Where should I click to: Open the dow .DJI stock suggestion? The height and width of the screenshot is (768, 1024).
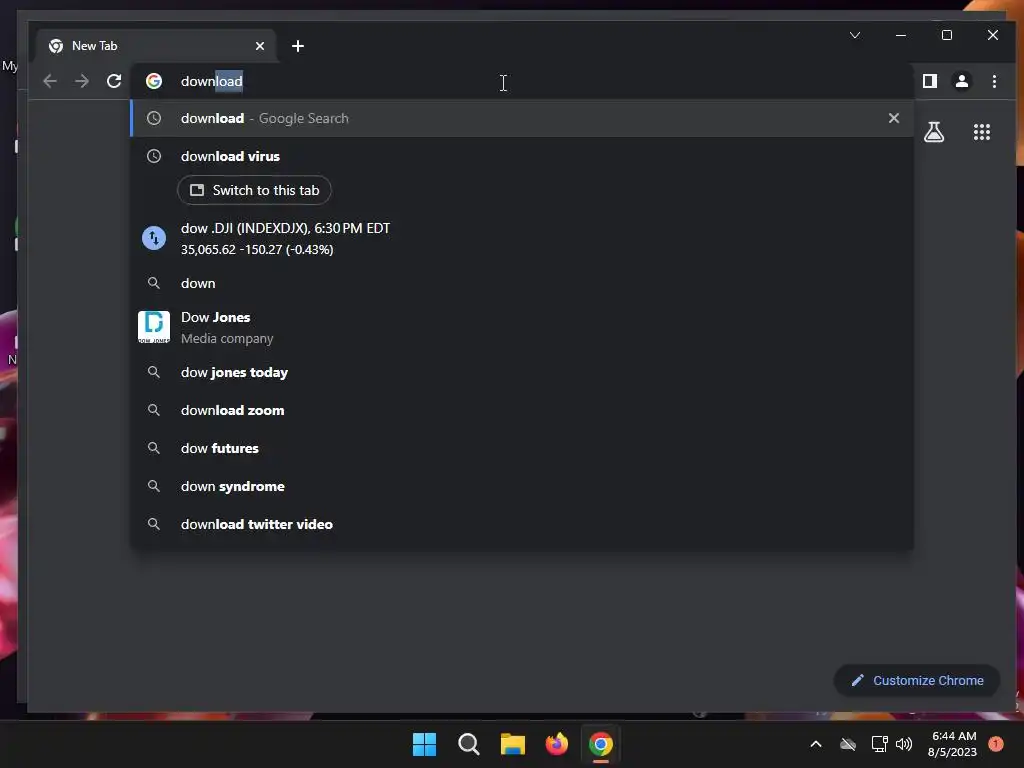point(522,238)
